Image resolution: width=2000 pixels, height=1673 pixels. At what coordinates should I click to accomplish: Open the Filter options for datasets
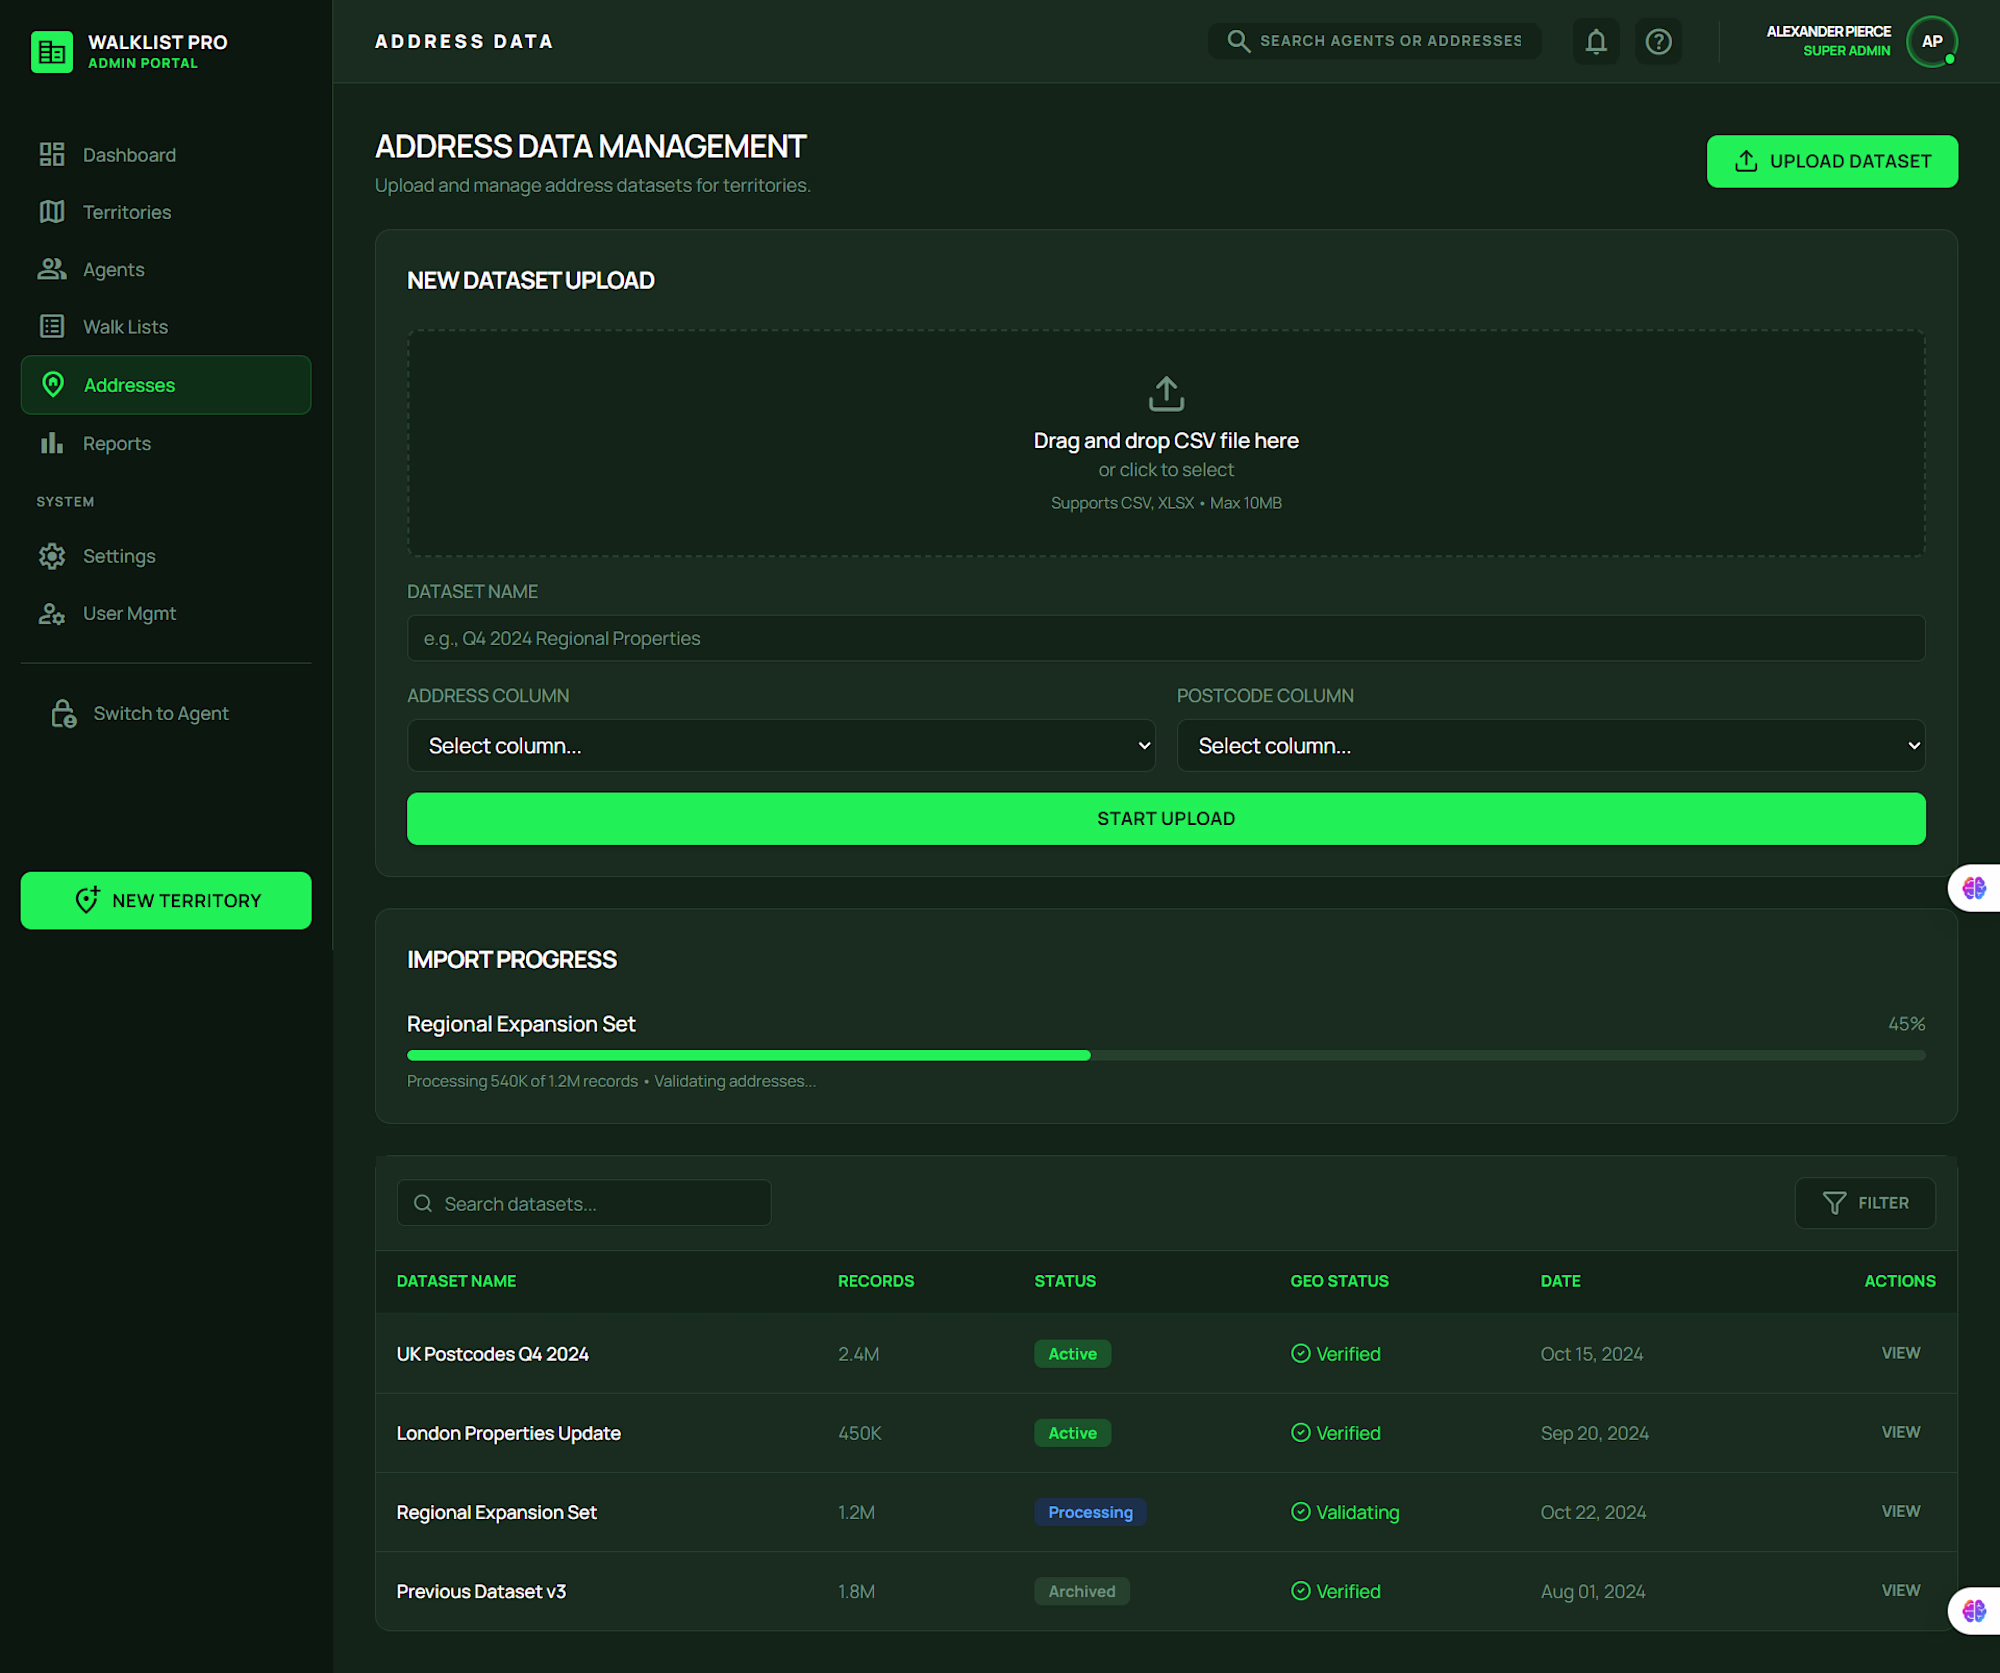(x=1865, y=1203)
